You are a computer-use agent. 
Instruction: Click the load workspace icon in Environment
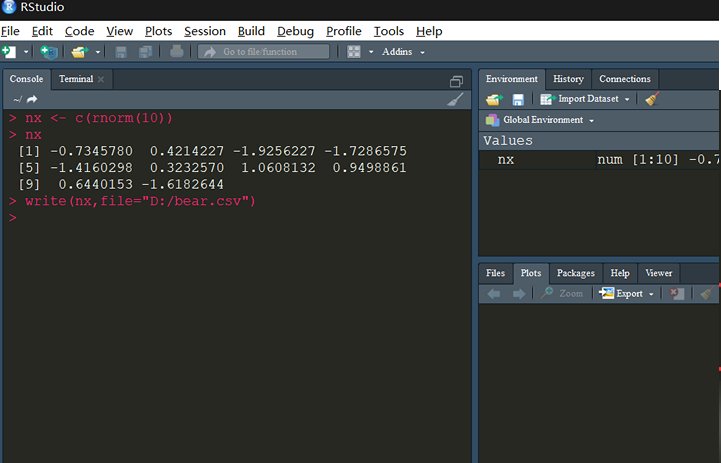(493, 99)
